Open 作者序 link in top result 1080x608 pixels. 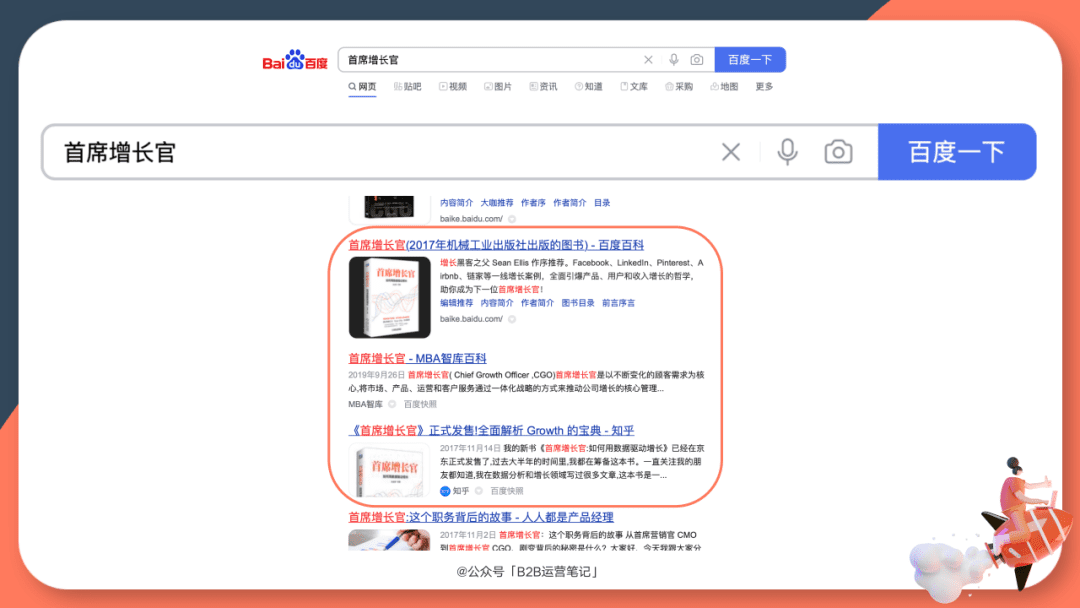tap(533, 203)
